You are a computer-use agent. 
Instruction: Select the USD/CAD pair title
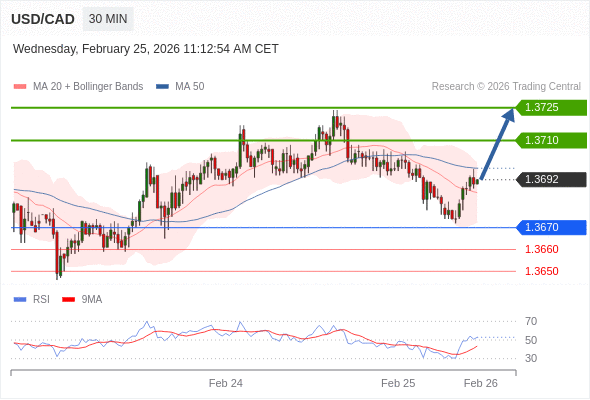click(43, 19)
